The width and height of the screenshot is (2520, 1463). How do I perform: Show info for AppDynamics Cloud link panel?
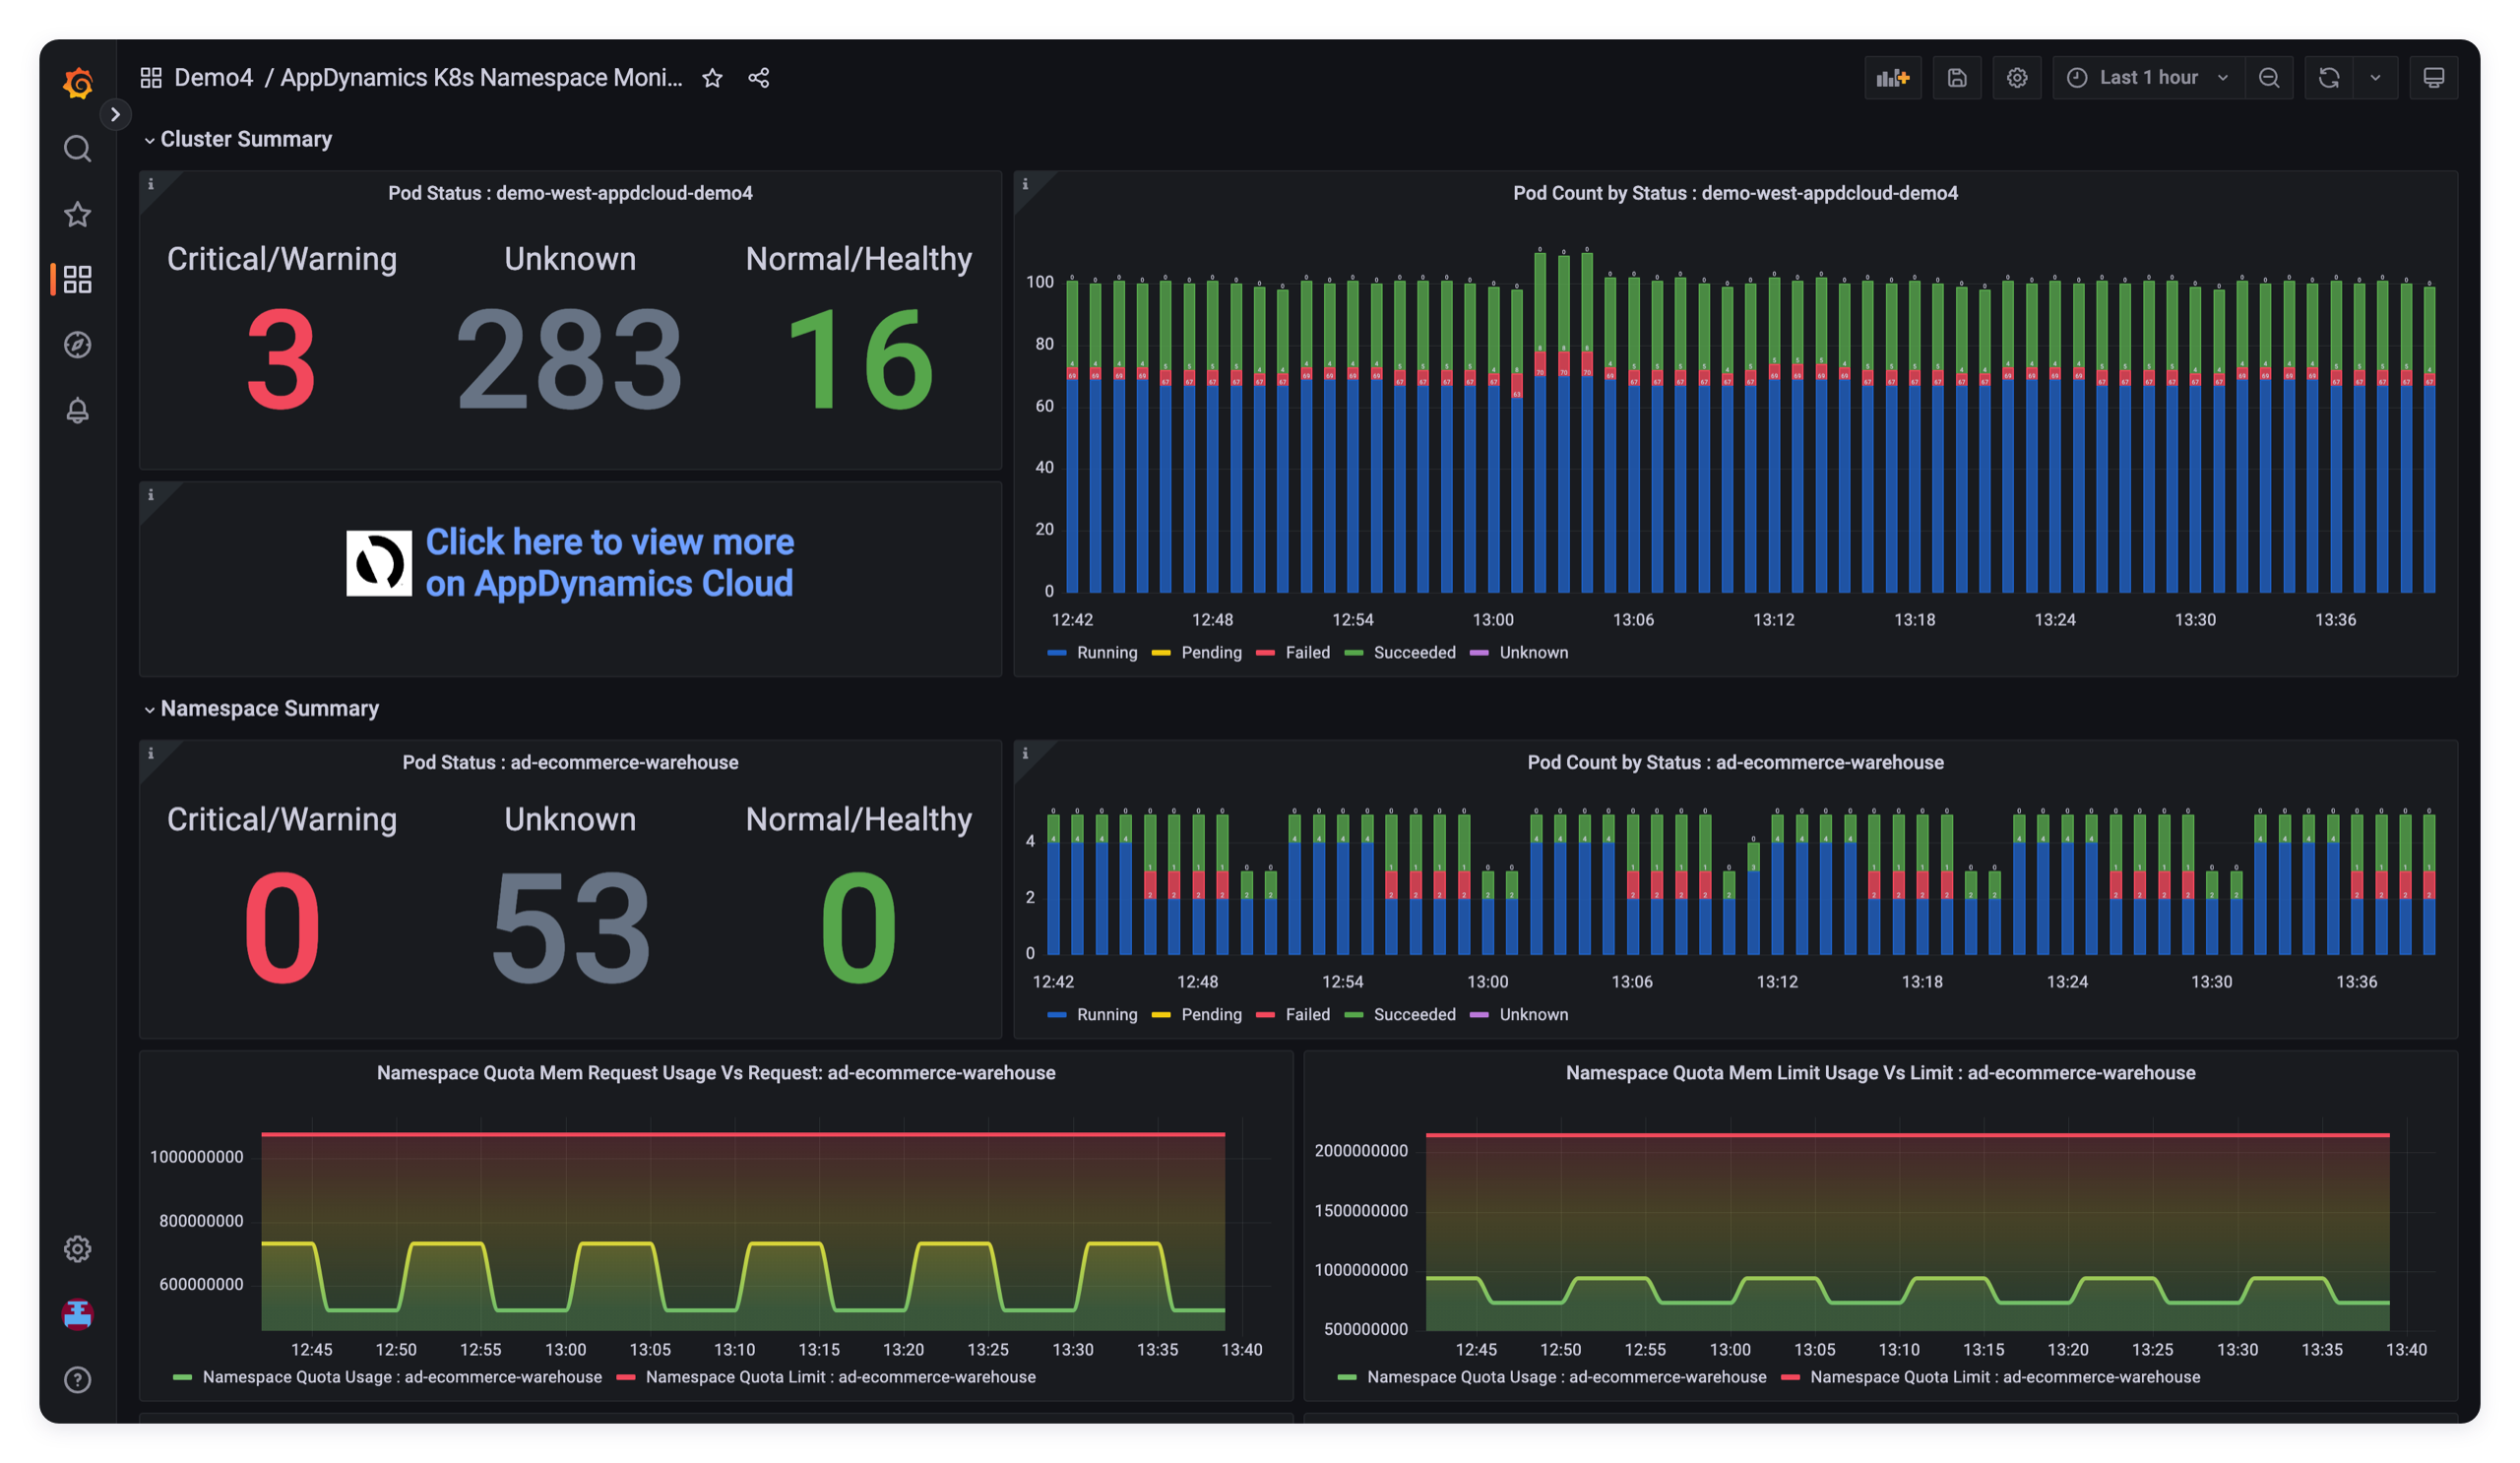point(151,495)
